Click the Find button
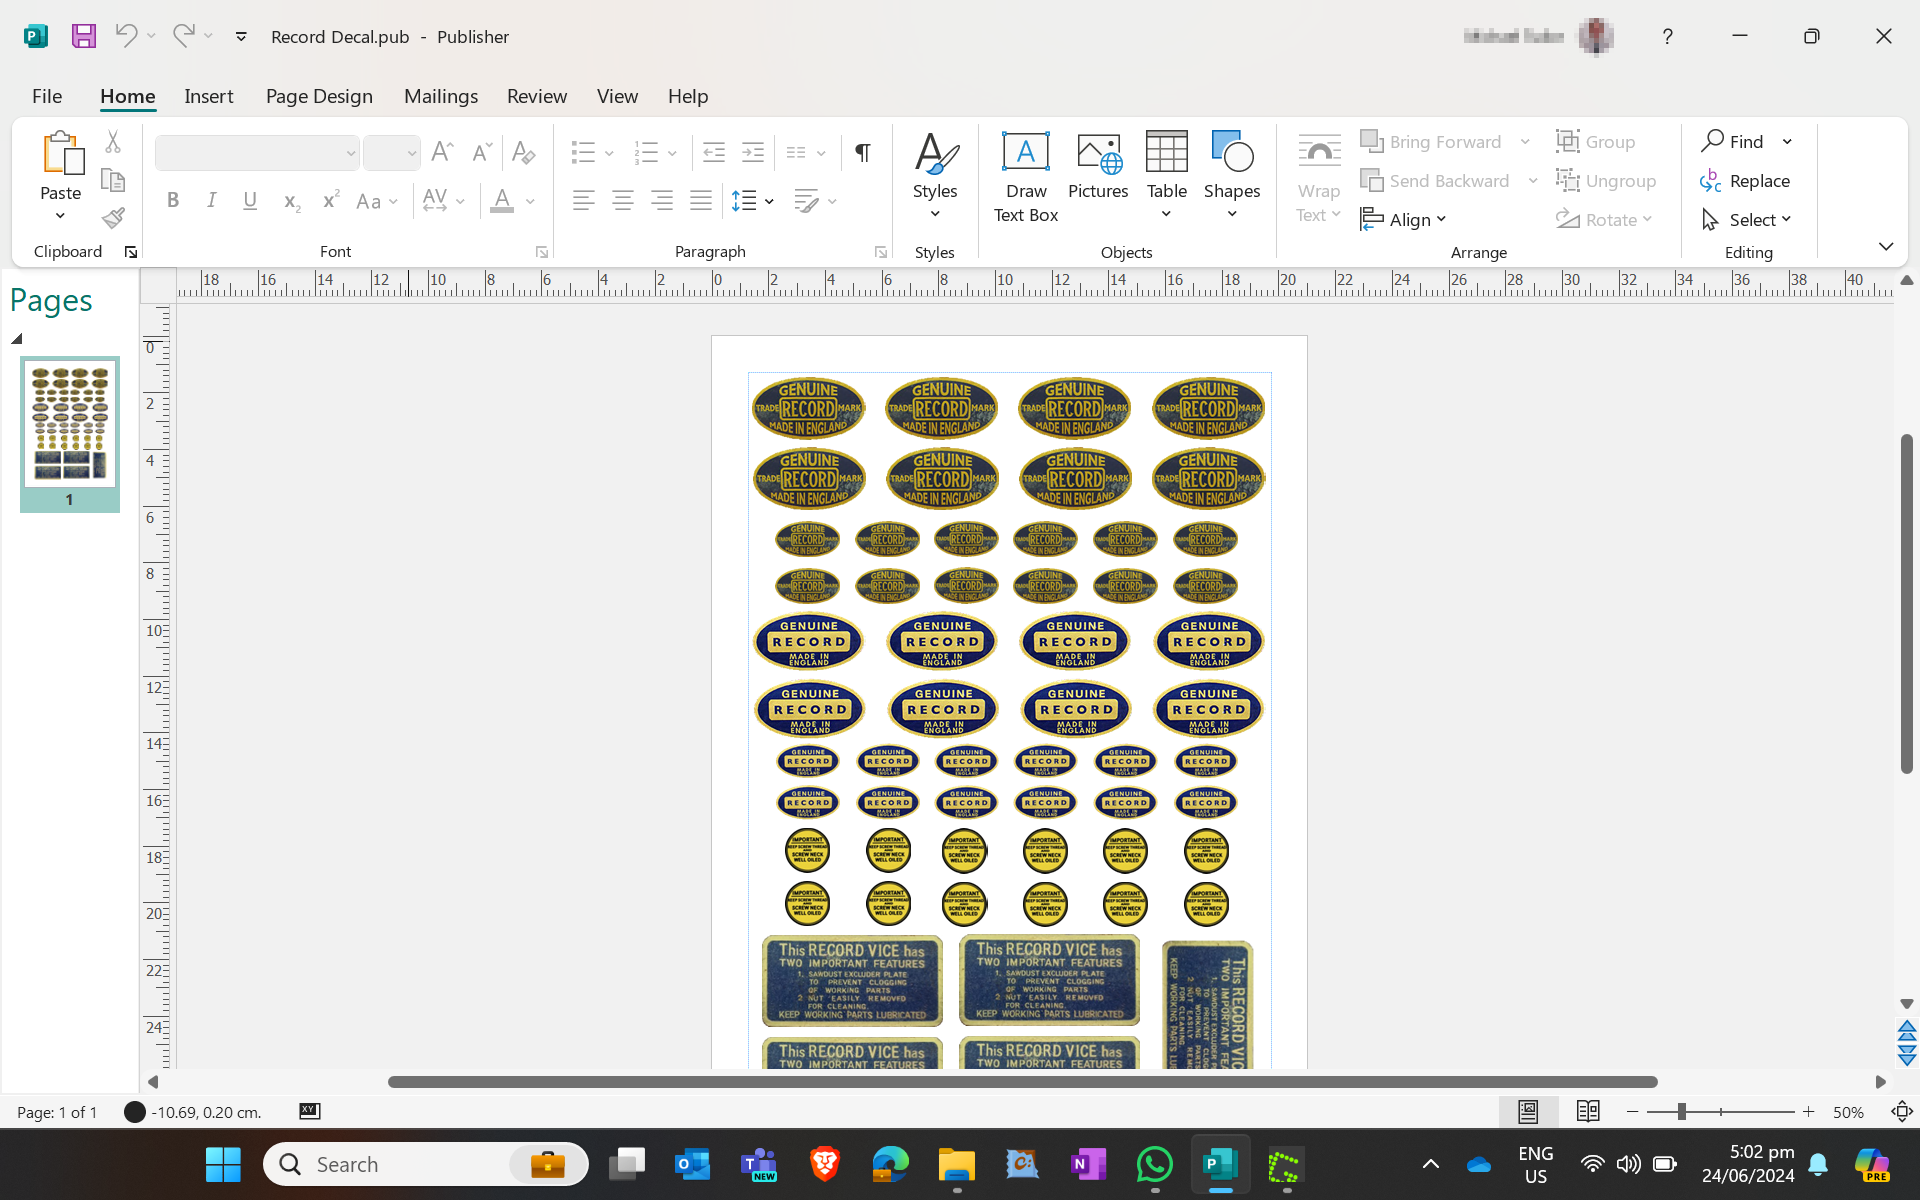 1733,142
